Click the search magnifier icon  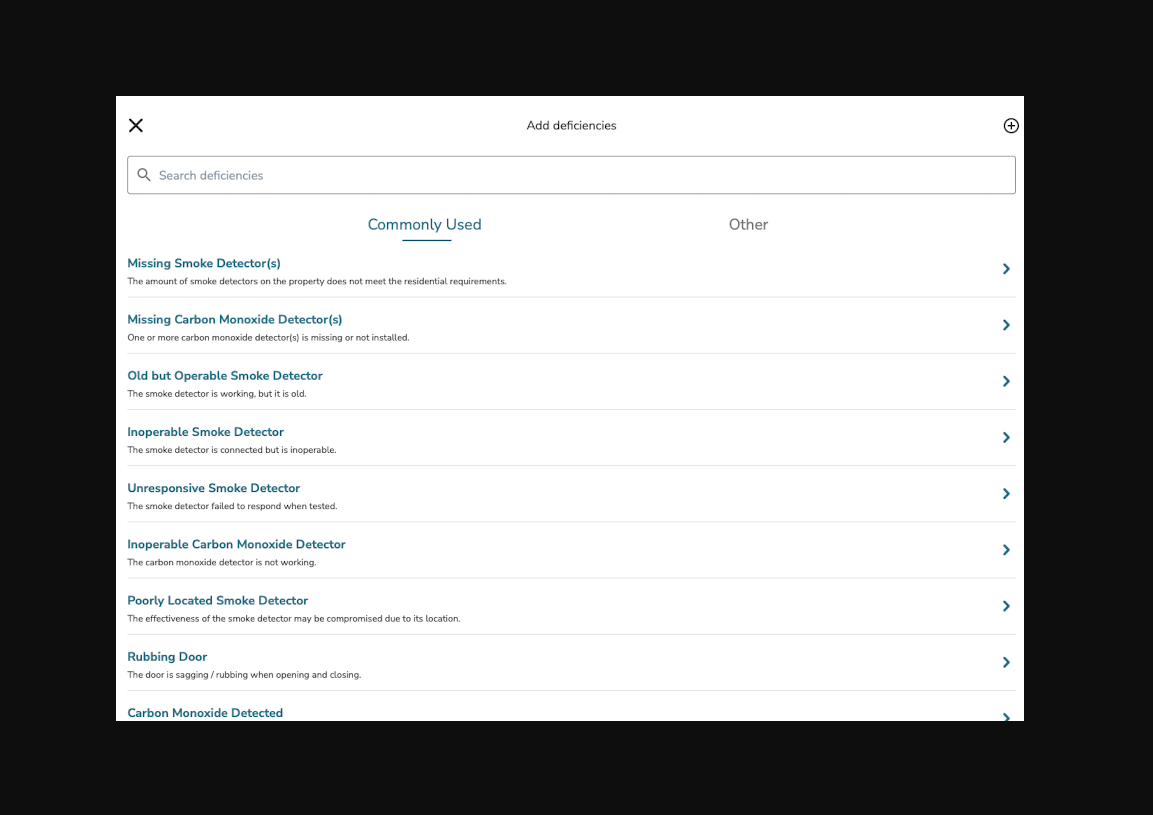(x=144, y=175)
